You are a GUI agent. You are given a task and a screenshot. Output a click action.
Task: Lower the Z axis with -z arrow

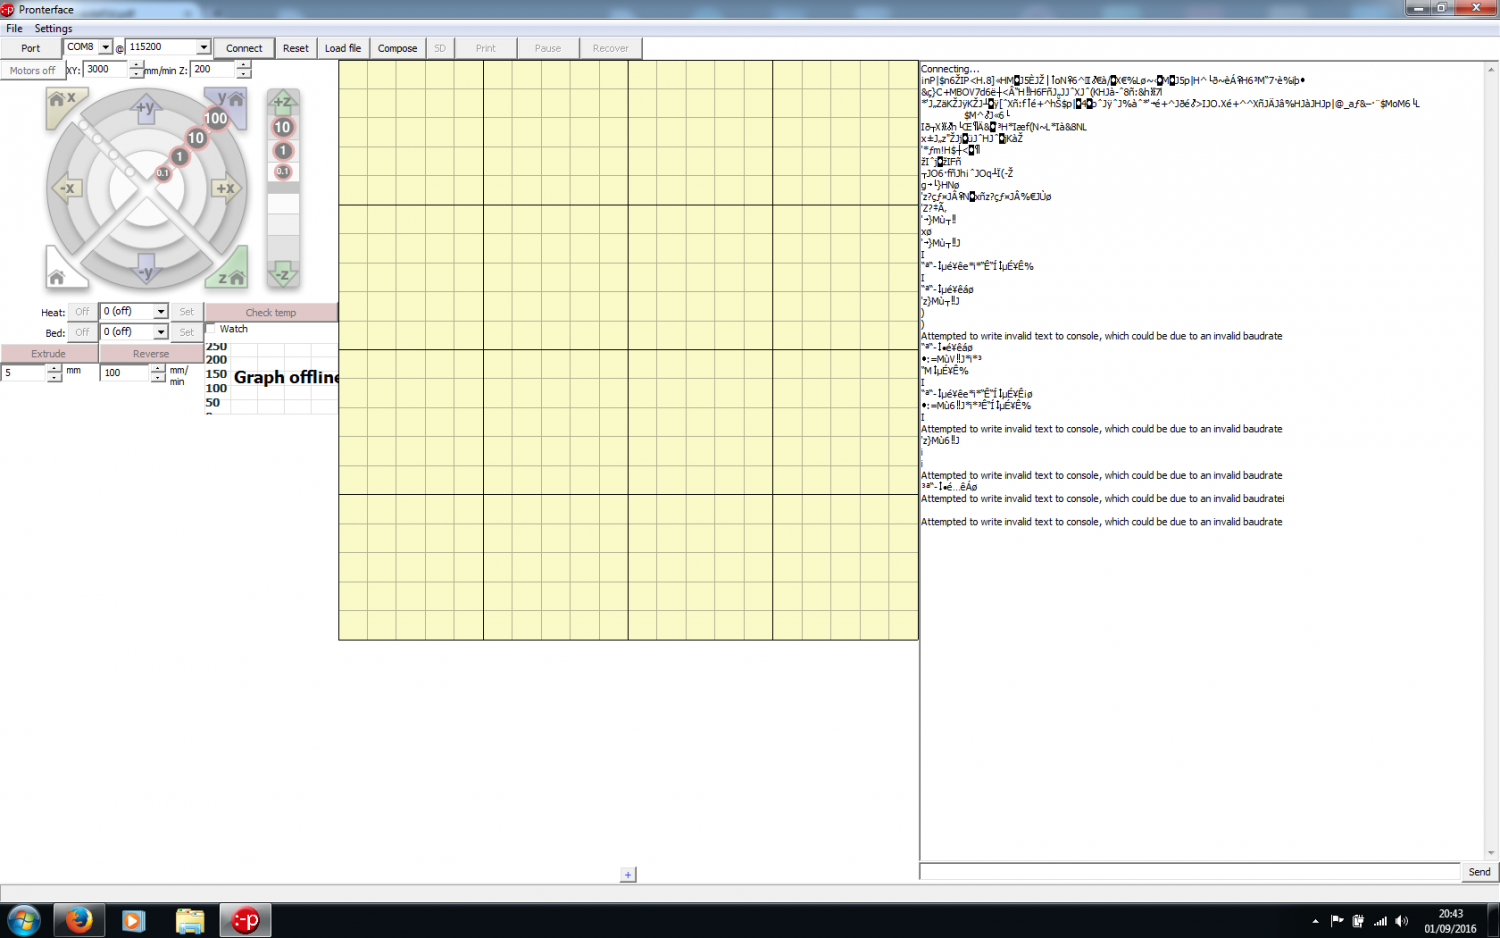click(x=283, y=274)
